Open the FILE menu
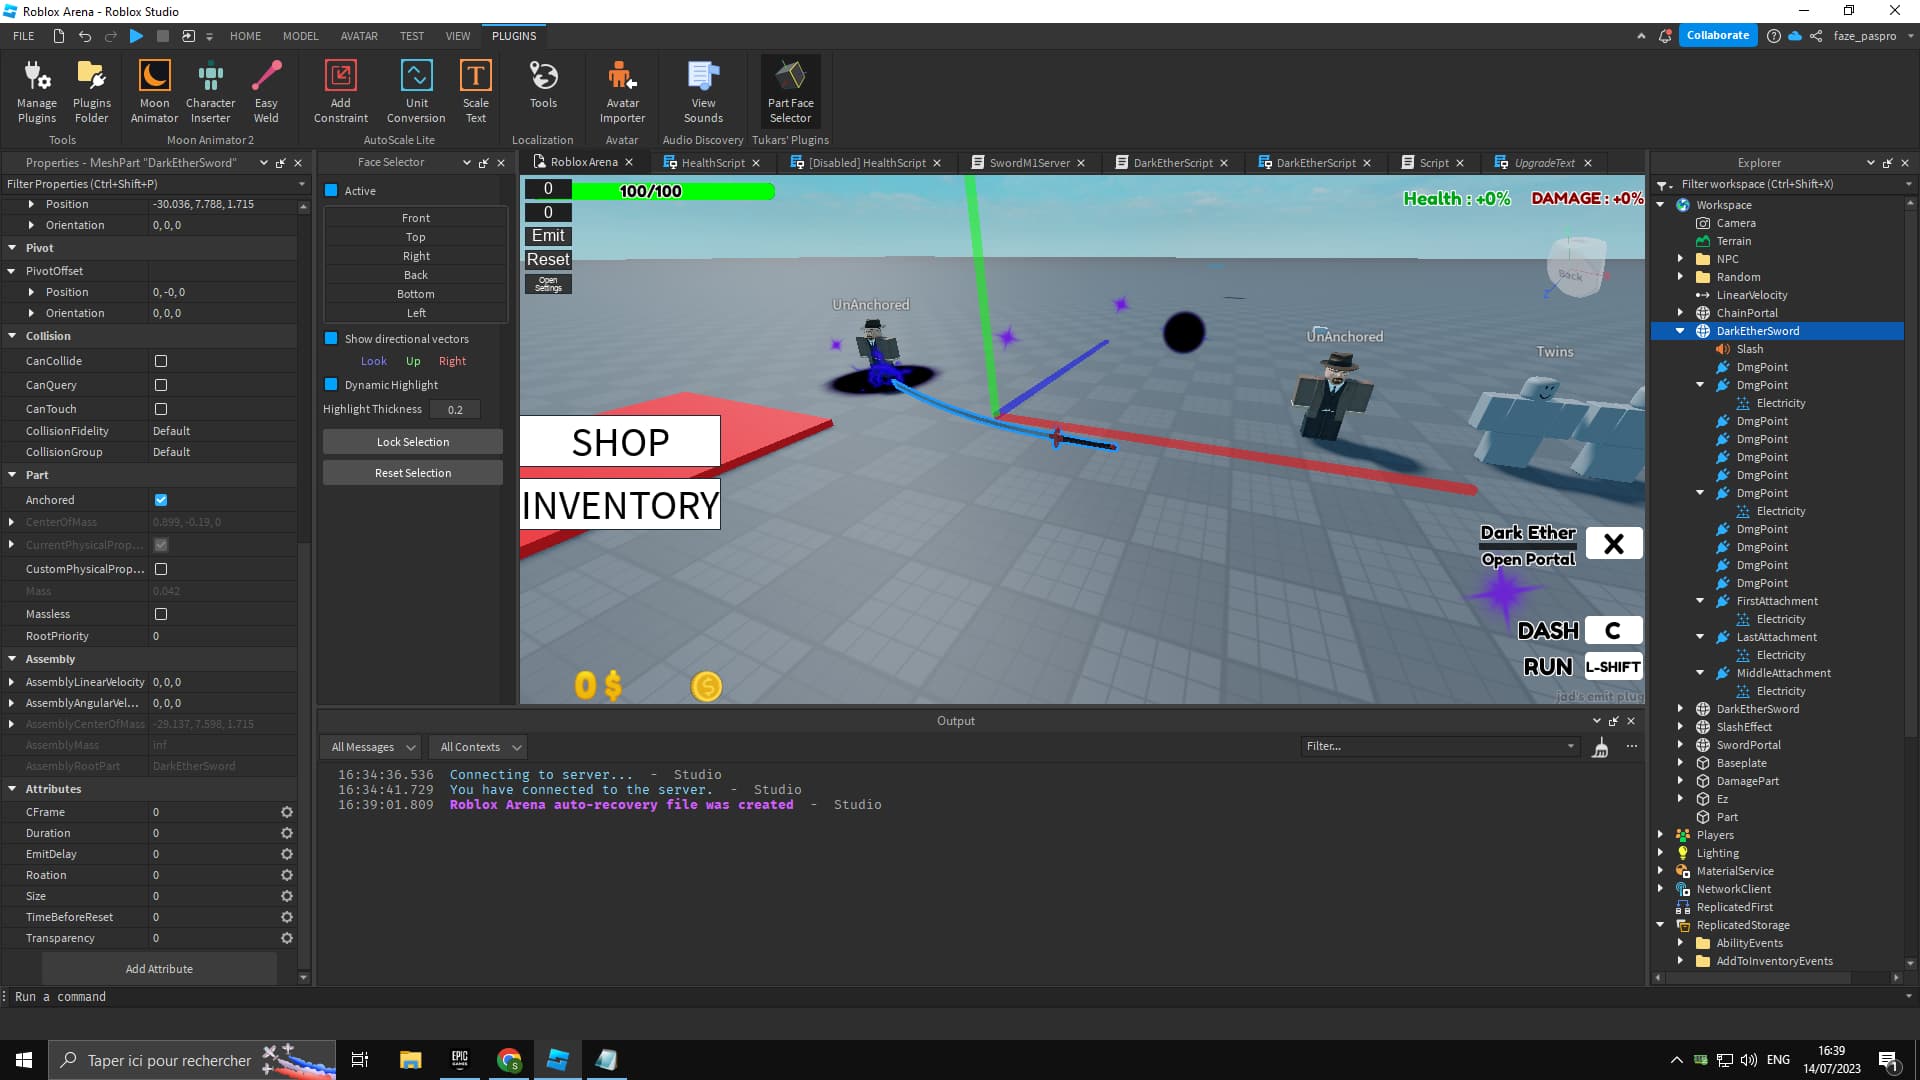Screen dimensions: 1920x1080 tap(24, 36)
